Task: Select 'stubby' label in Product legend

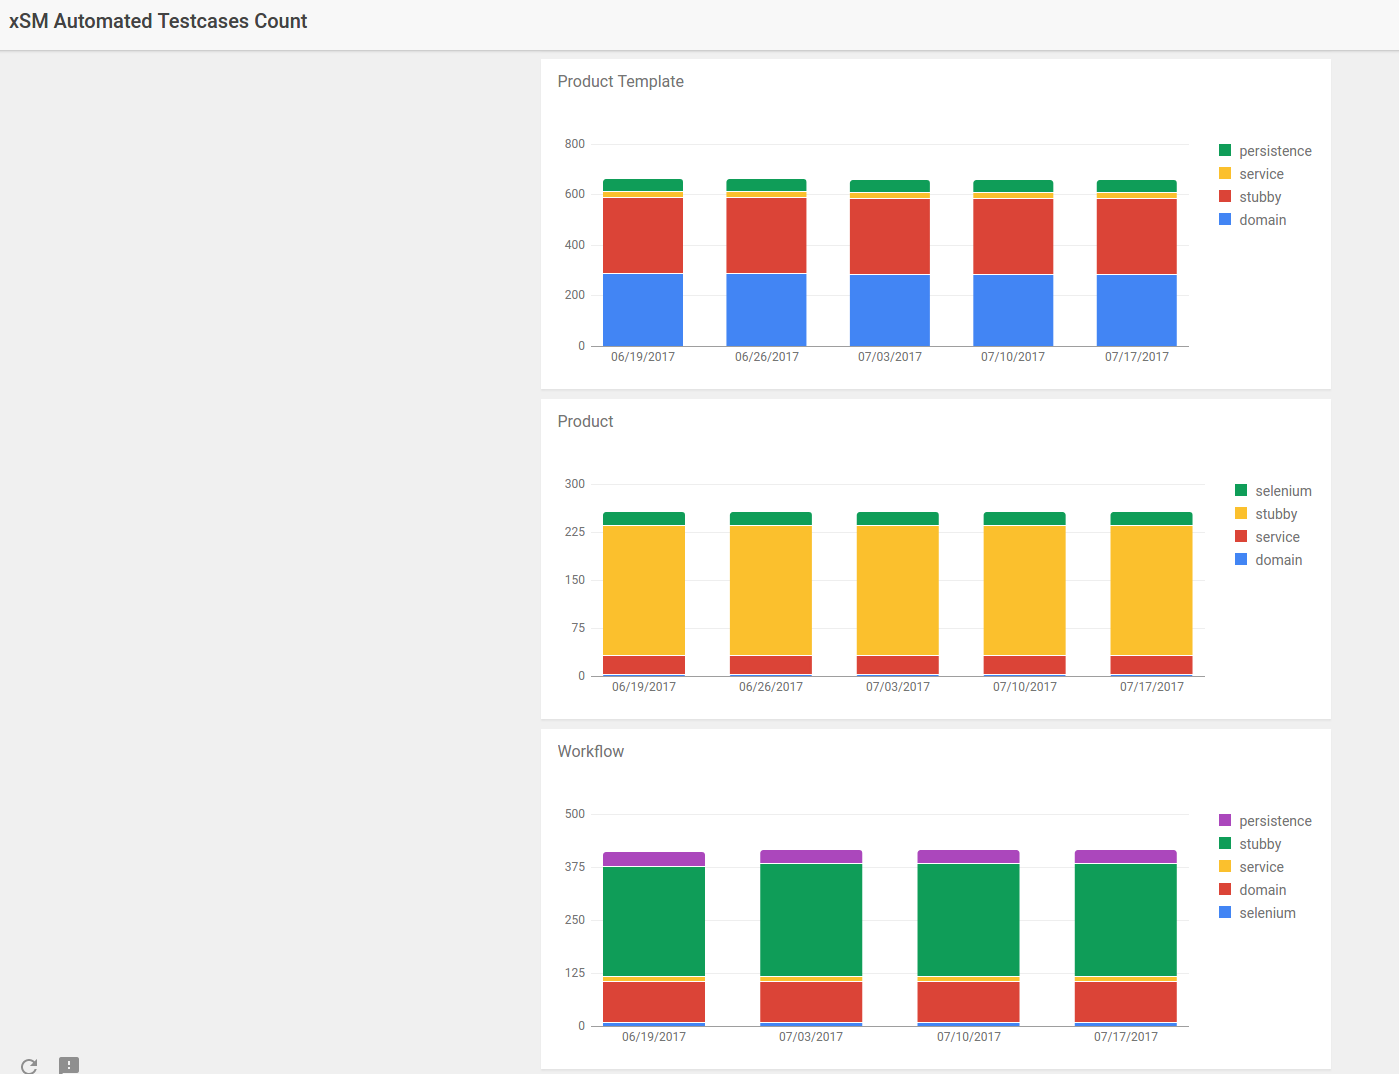Action: (x=1276, y=514)
